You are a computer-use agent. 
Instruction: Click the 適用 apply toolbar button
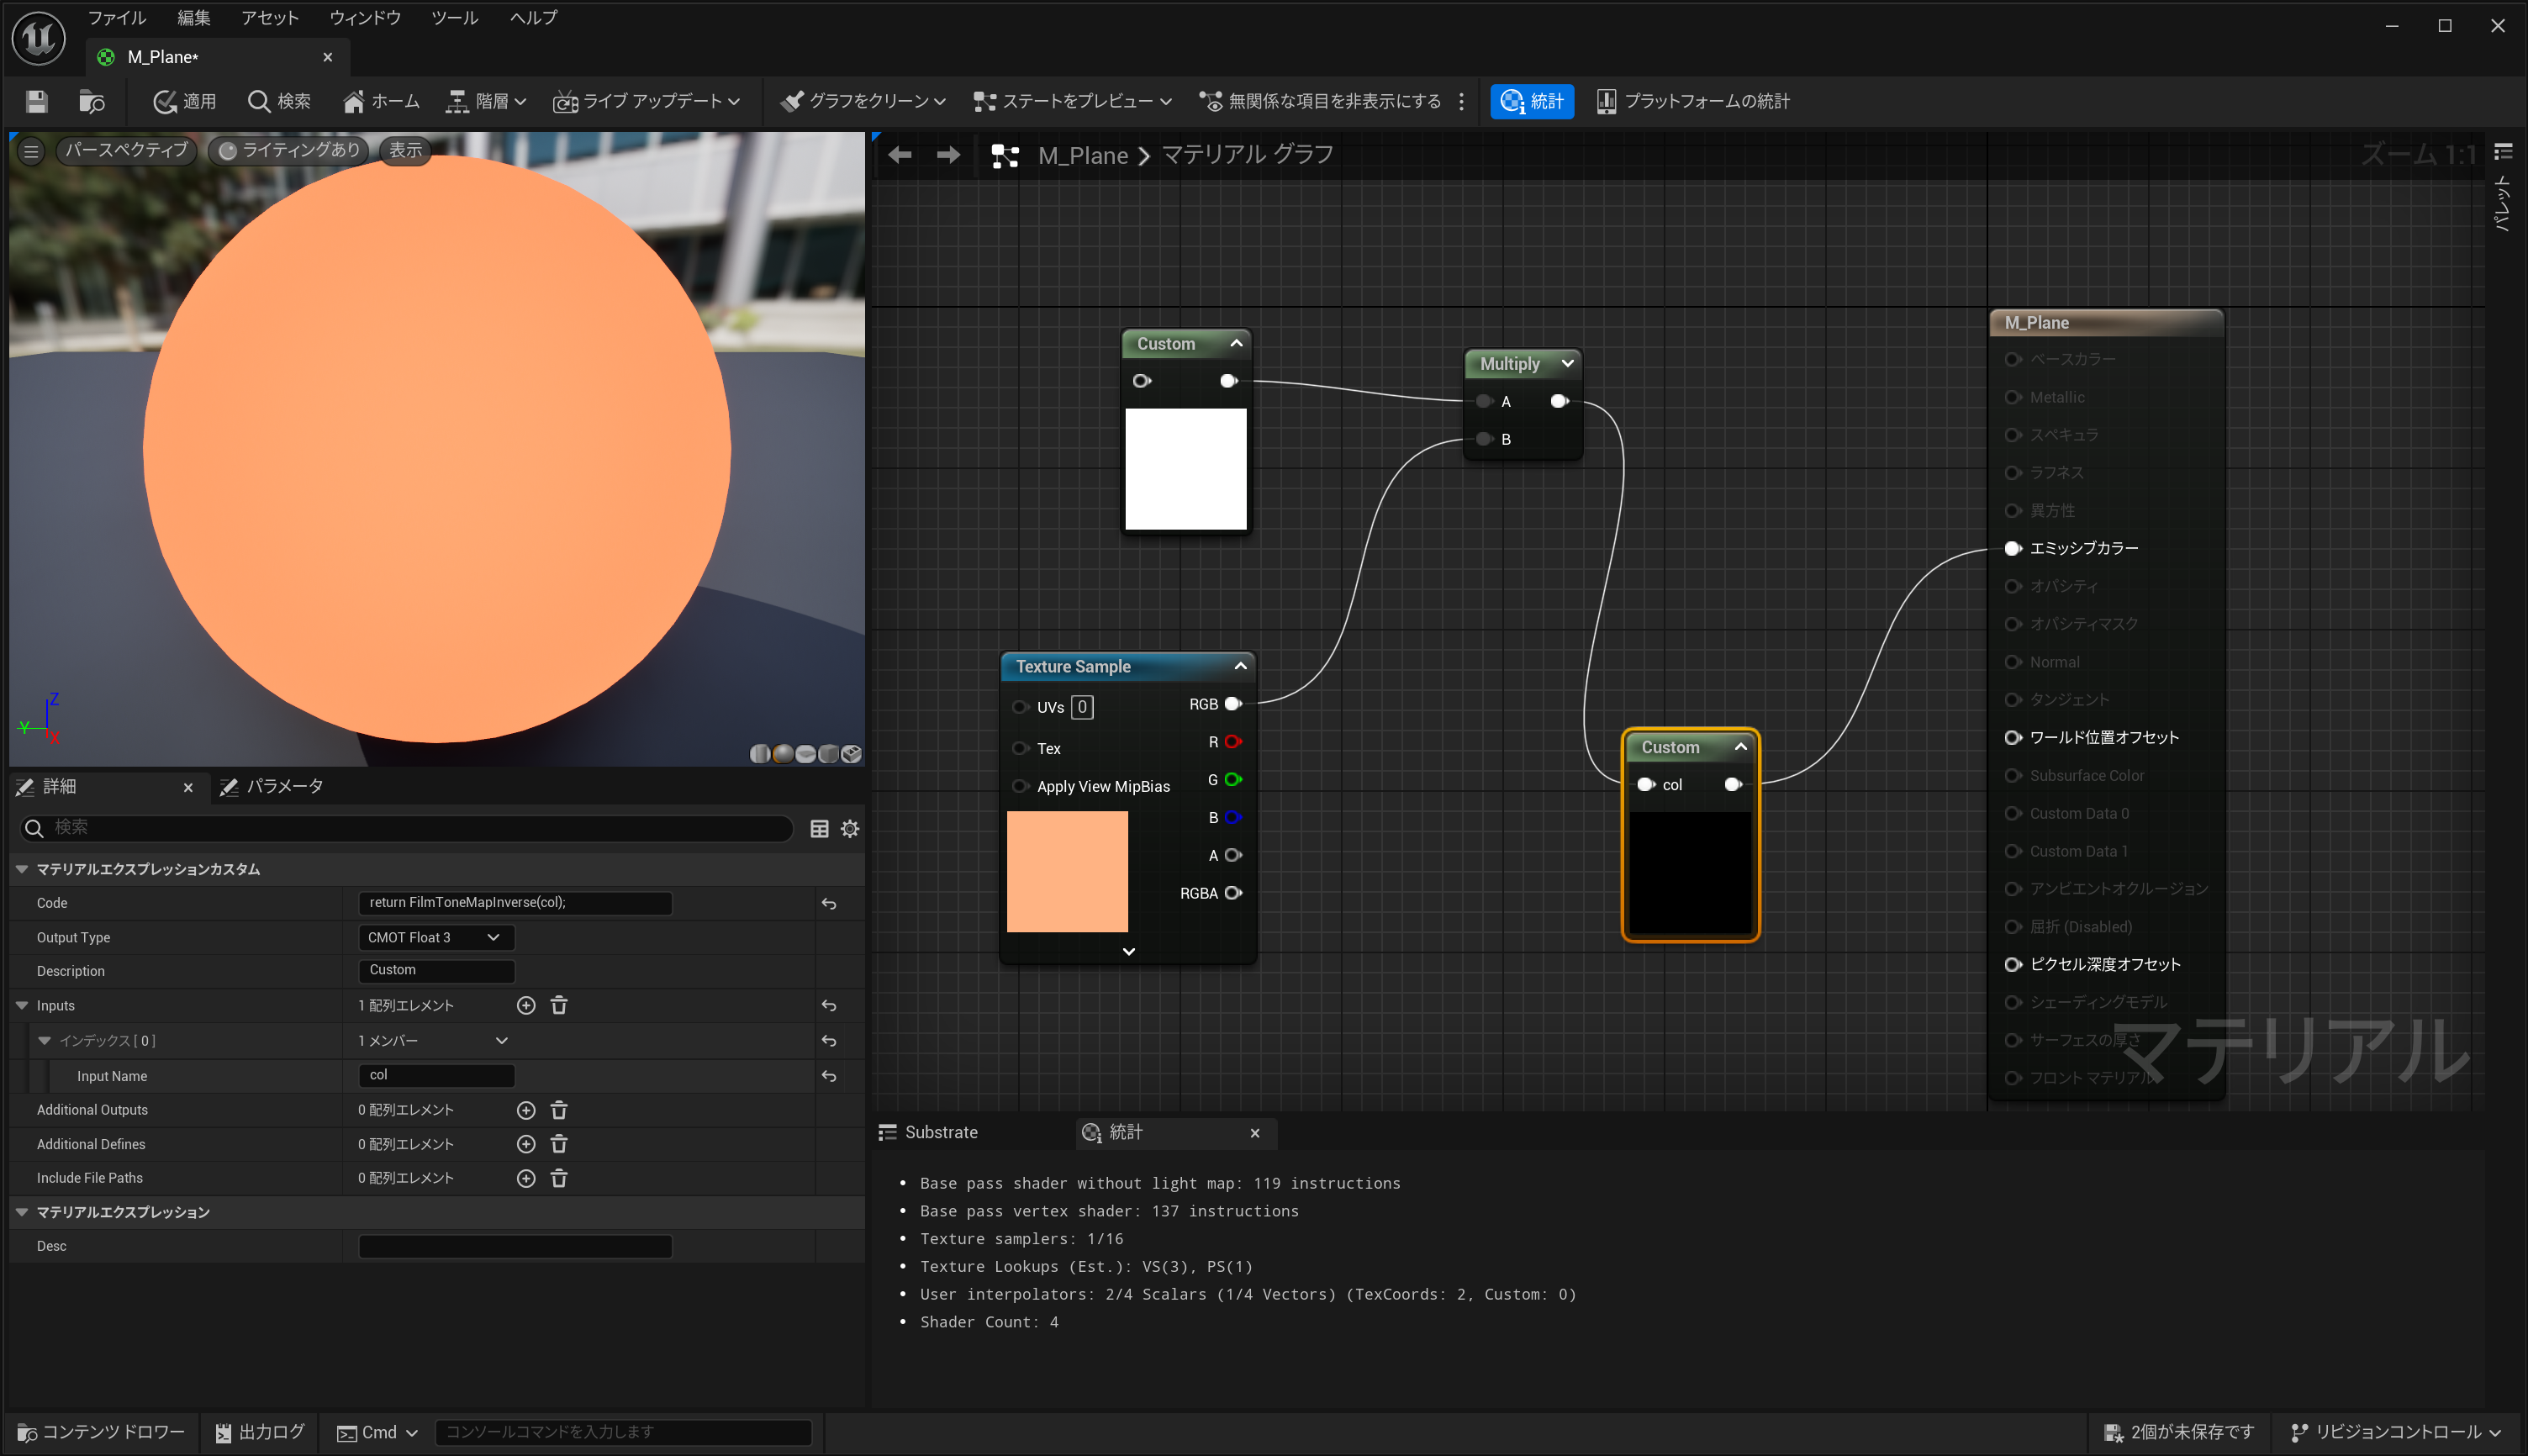[185, 101]
